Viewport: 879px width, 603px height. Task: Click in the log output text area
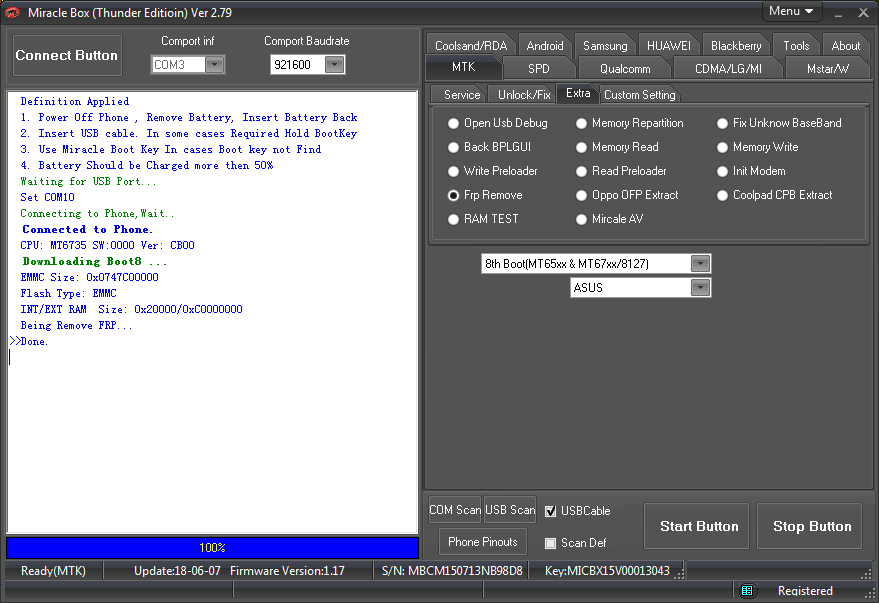212,312
